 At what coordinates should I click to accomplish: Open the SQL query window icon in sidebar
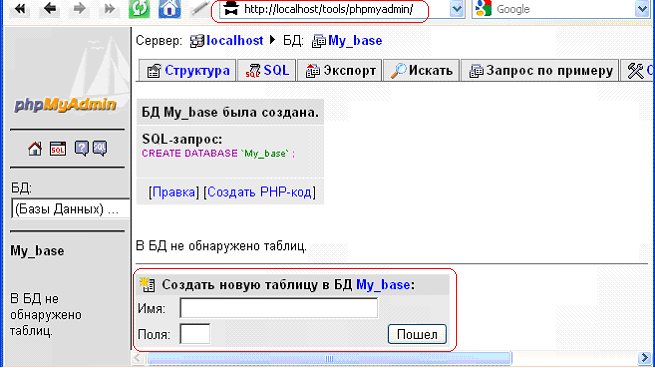[58, 149]
